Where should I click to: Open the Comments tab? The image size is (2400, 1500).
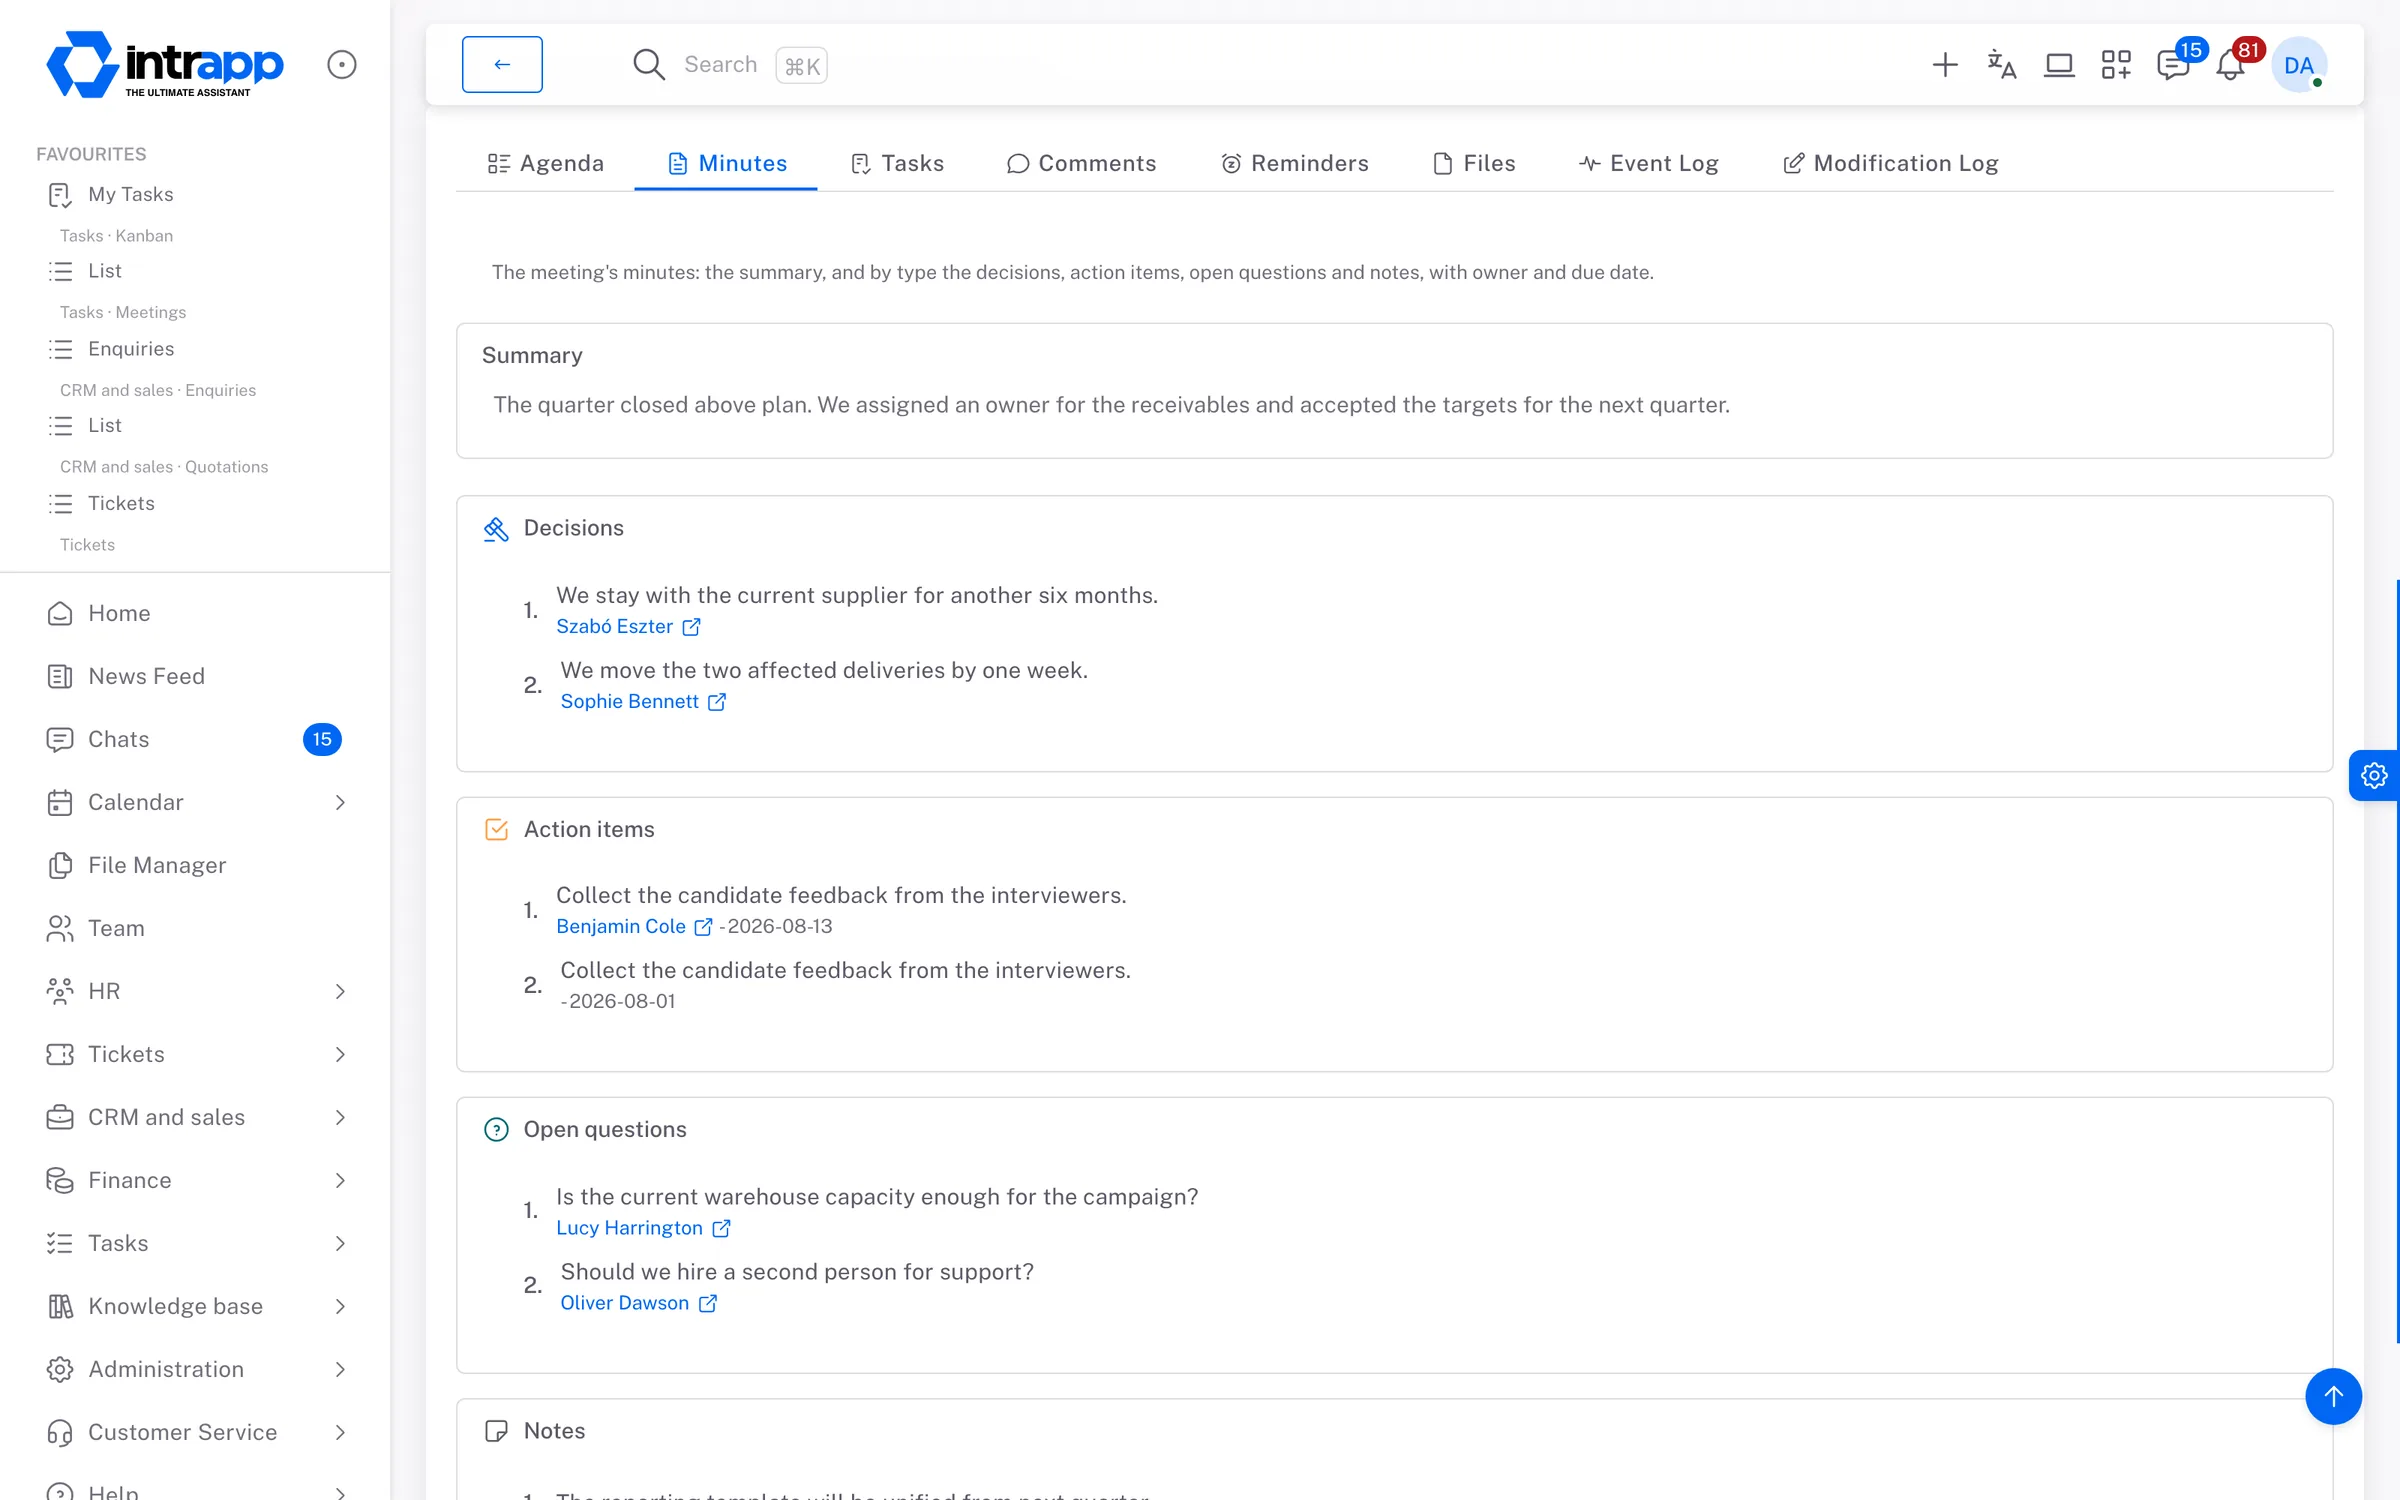pyautogui.click(x=1081, y=163)
